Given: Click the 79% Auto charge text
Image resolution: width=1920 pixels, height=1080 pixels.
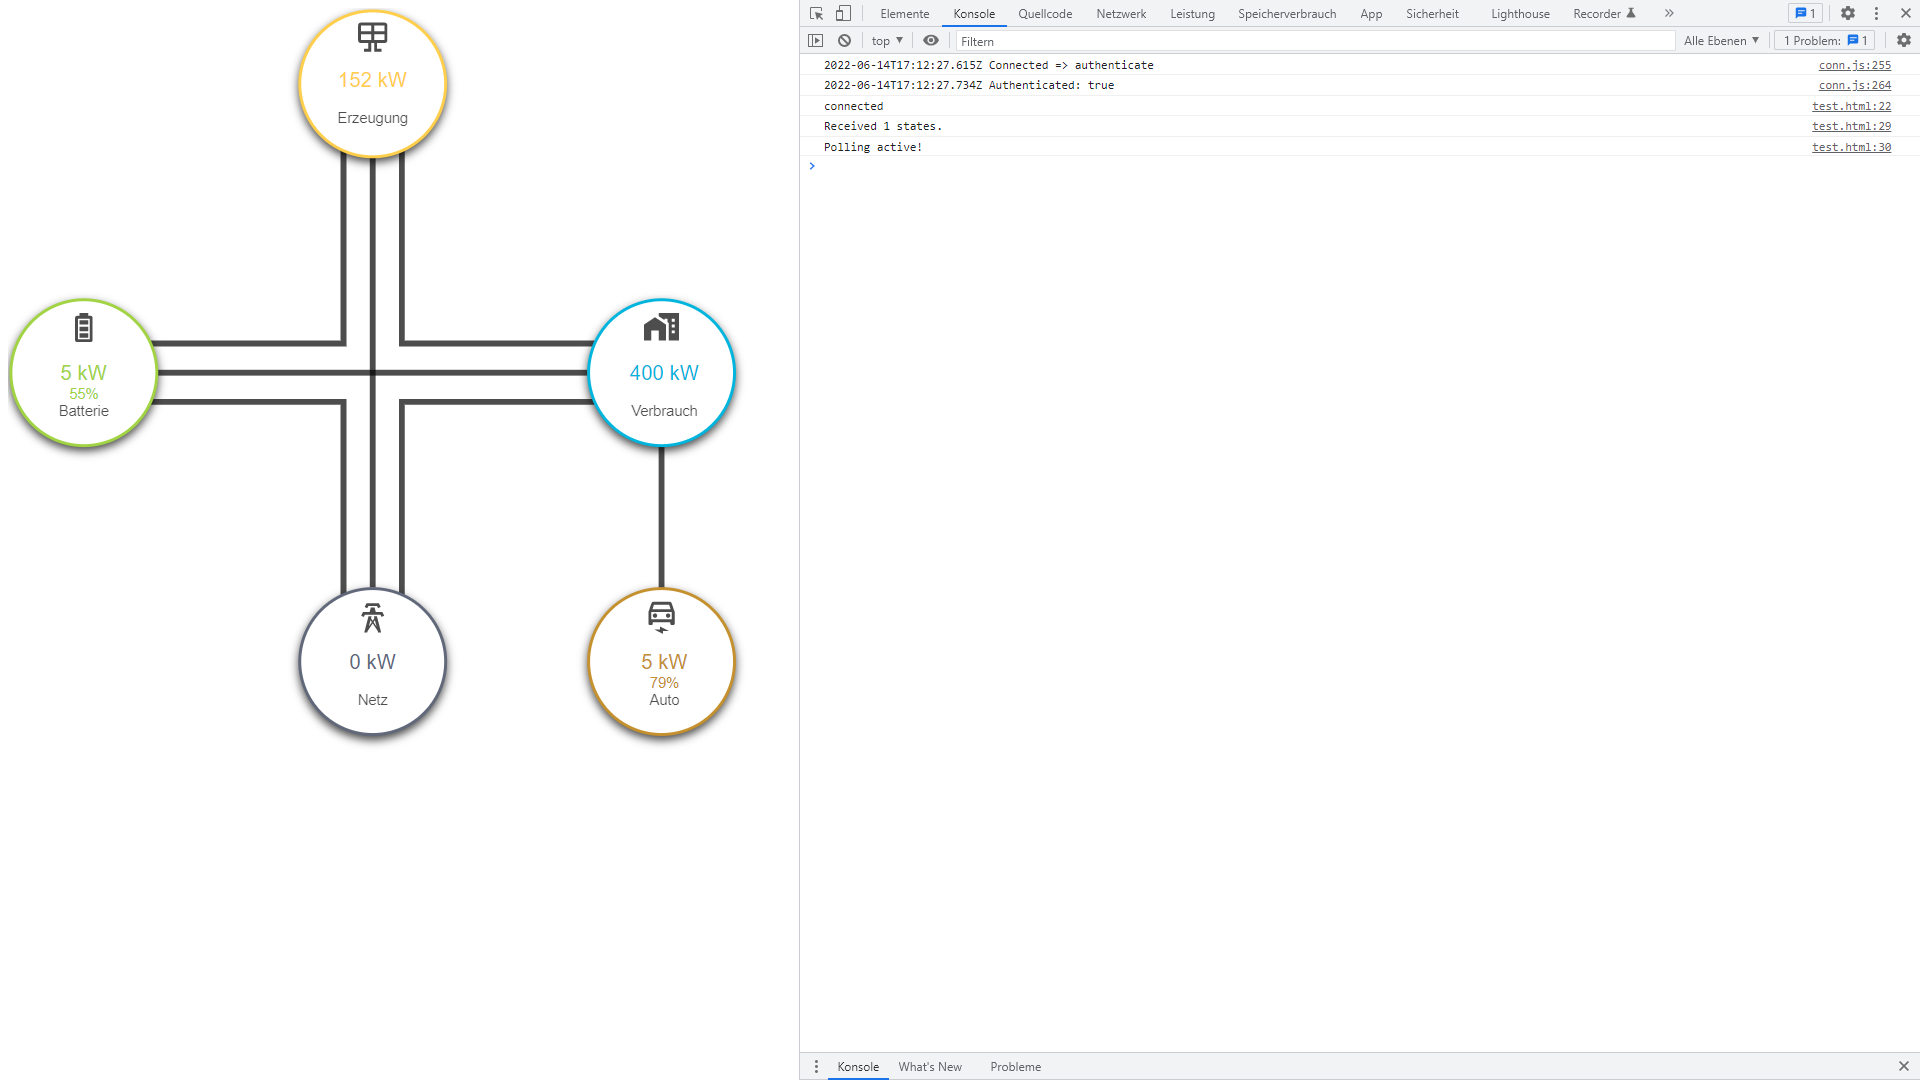Looking at the screenshot, I should tap(664, 683).
